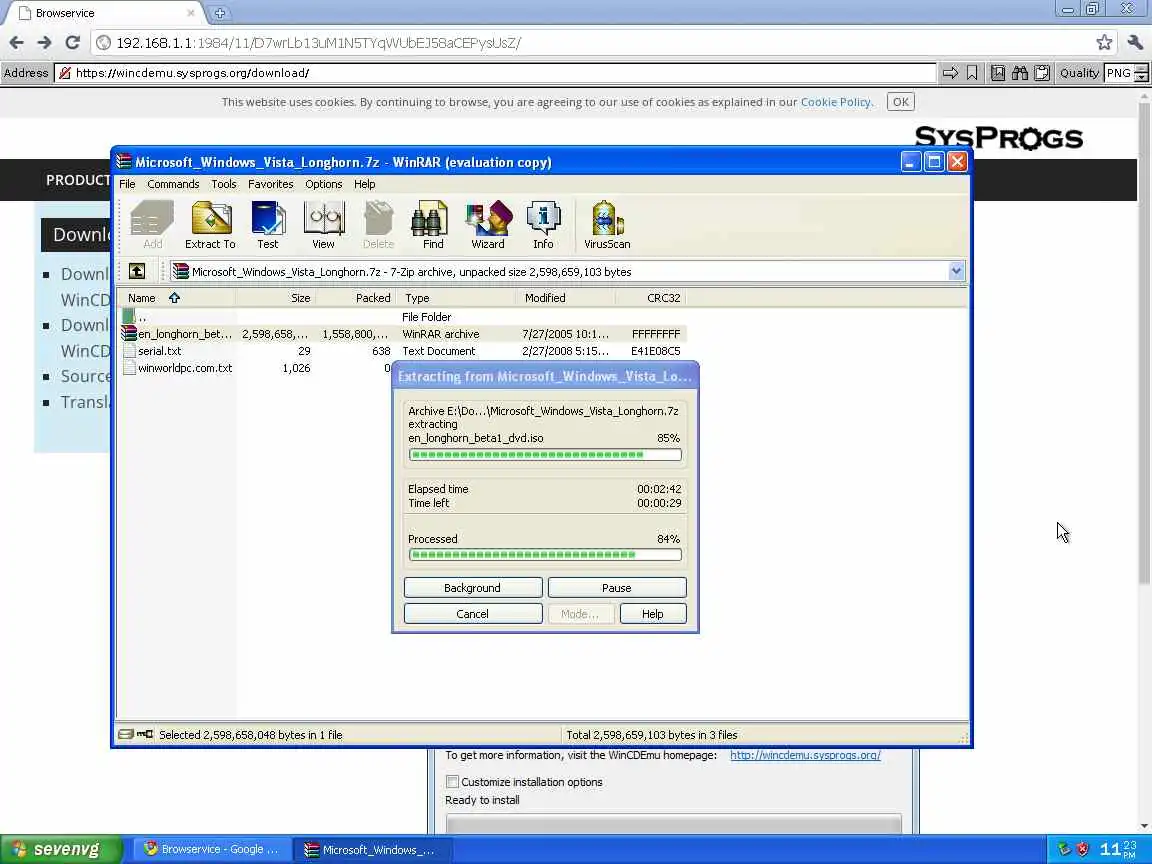Image resolution: width=1152 pixels, height=864 pixels.
Task: Click the file extraction progress bar
Action: [545, 455]
